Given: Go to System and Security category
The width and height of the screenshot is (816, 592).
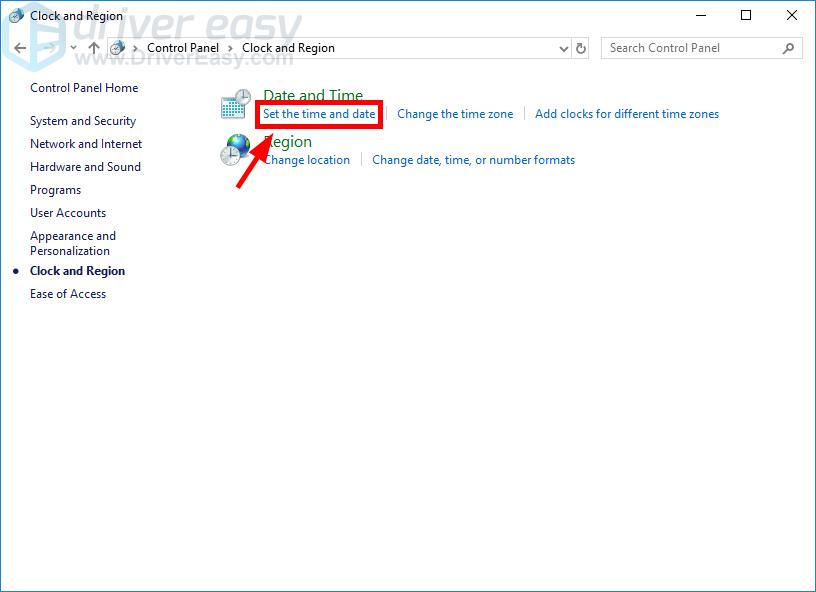Looking at the screenshot, I should (83, 121).
